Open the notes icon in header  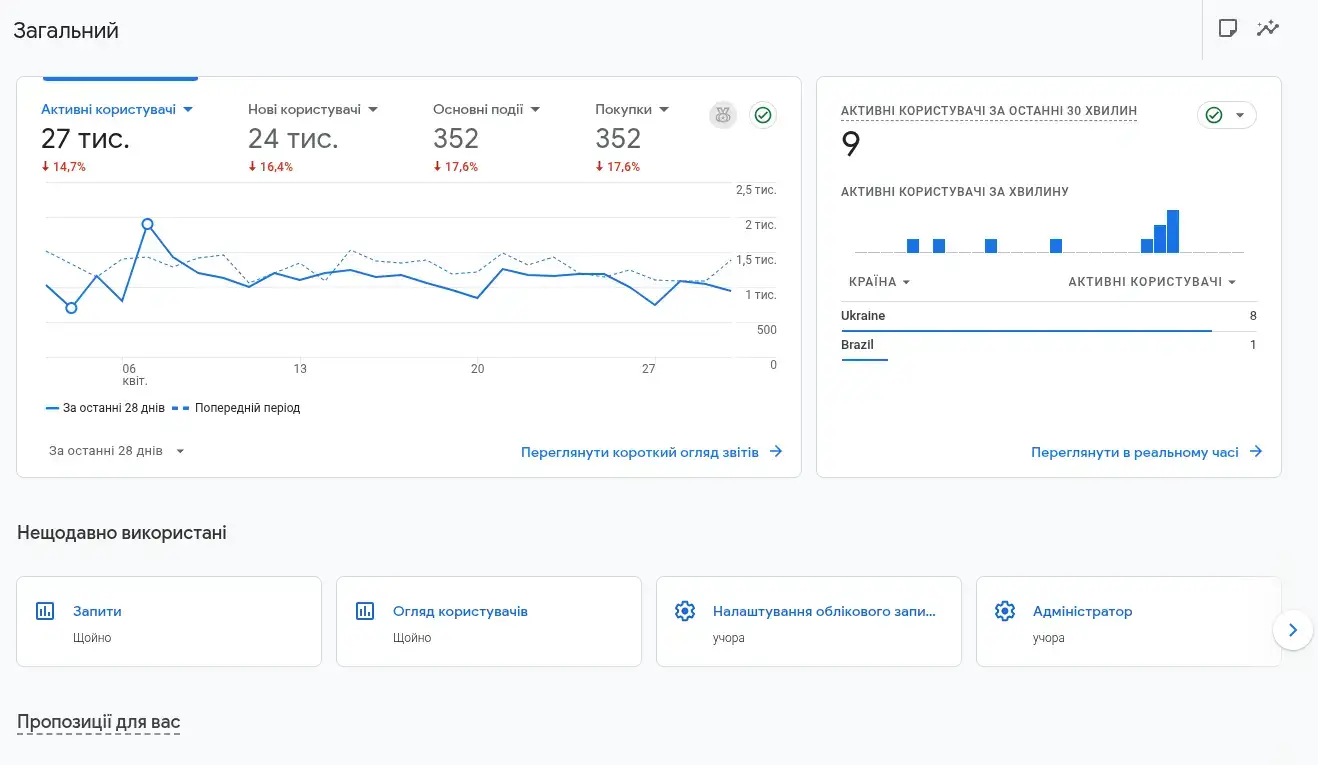[x=1228, y=28]
